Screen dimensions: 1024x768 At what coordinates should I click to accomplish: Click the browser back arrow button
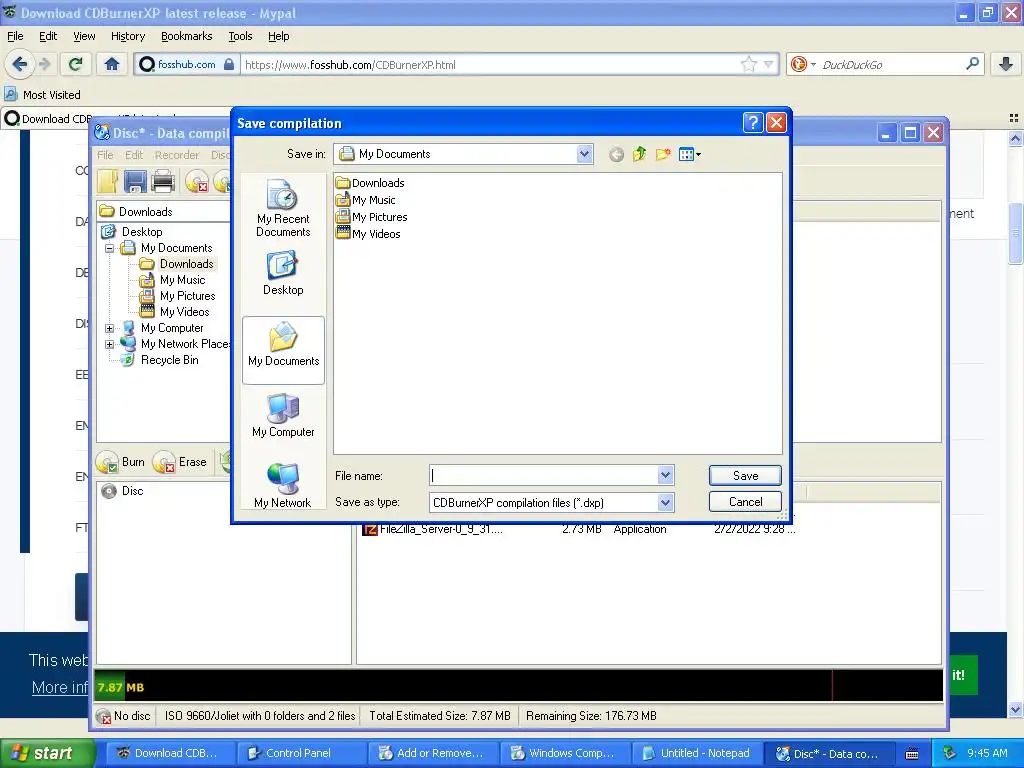(x=19, y=64)
